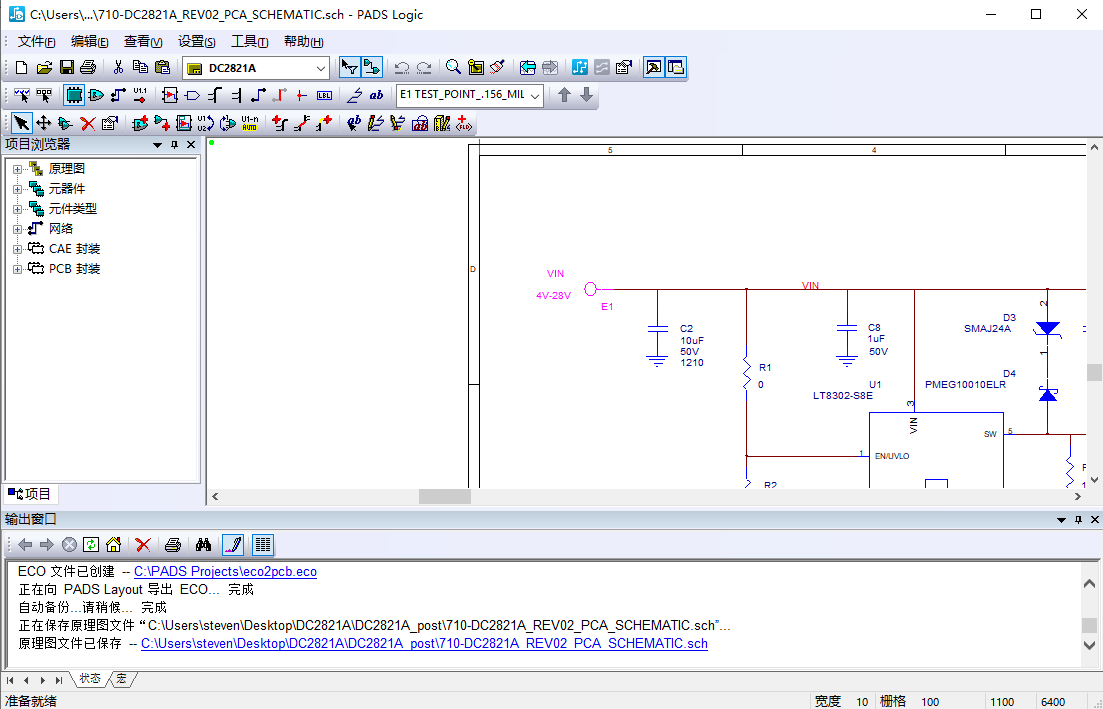This screenshot has width=1103, height=709.
Task: Click the binoculars search icon in output window
Action: pyautogui.click(x=204, y=545)
